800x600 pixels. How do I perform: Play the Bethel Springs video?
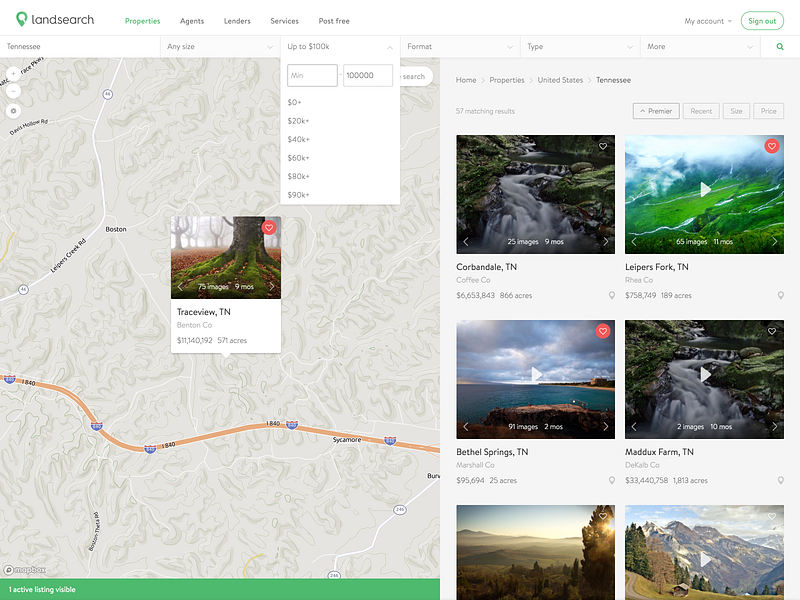click(536, 374)
